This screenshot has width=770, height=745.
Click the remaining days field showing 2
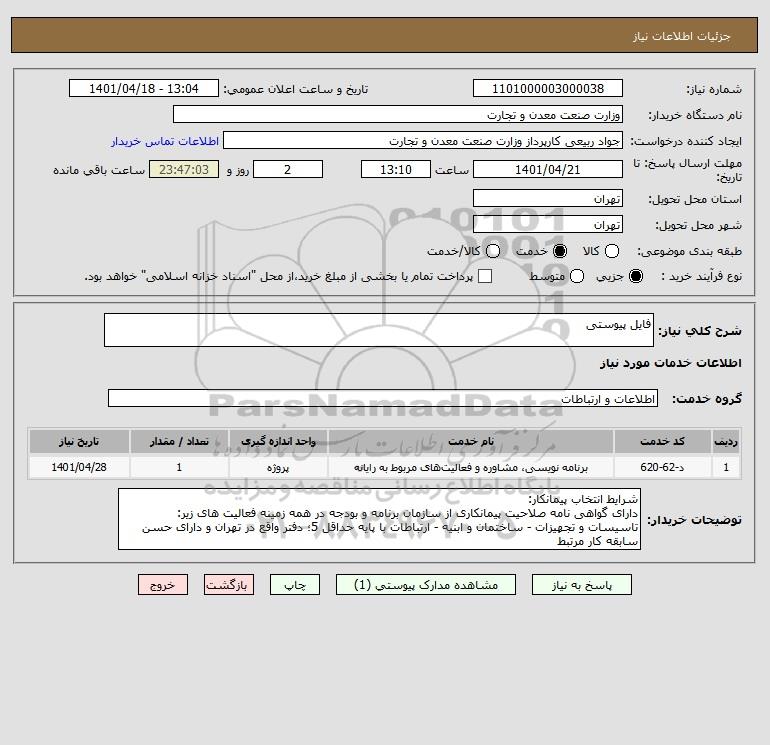(x=288, y=169)
